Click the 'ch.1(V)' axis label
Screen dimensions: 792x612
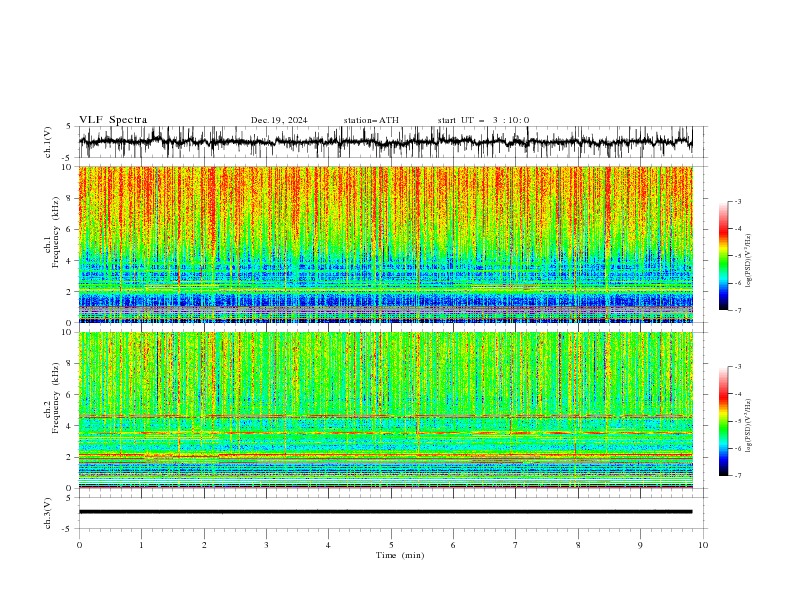[x=48, y=142]
